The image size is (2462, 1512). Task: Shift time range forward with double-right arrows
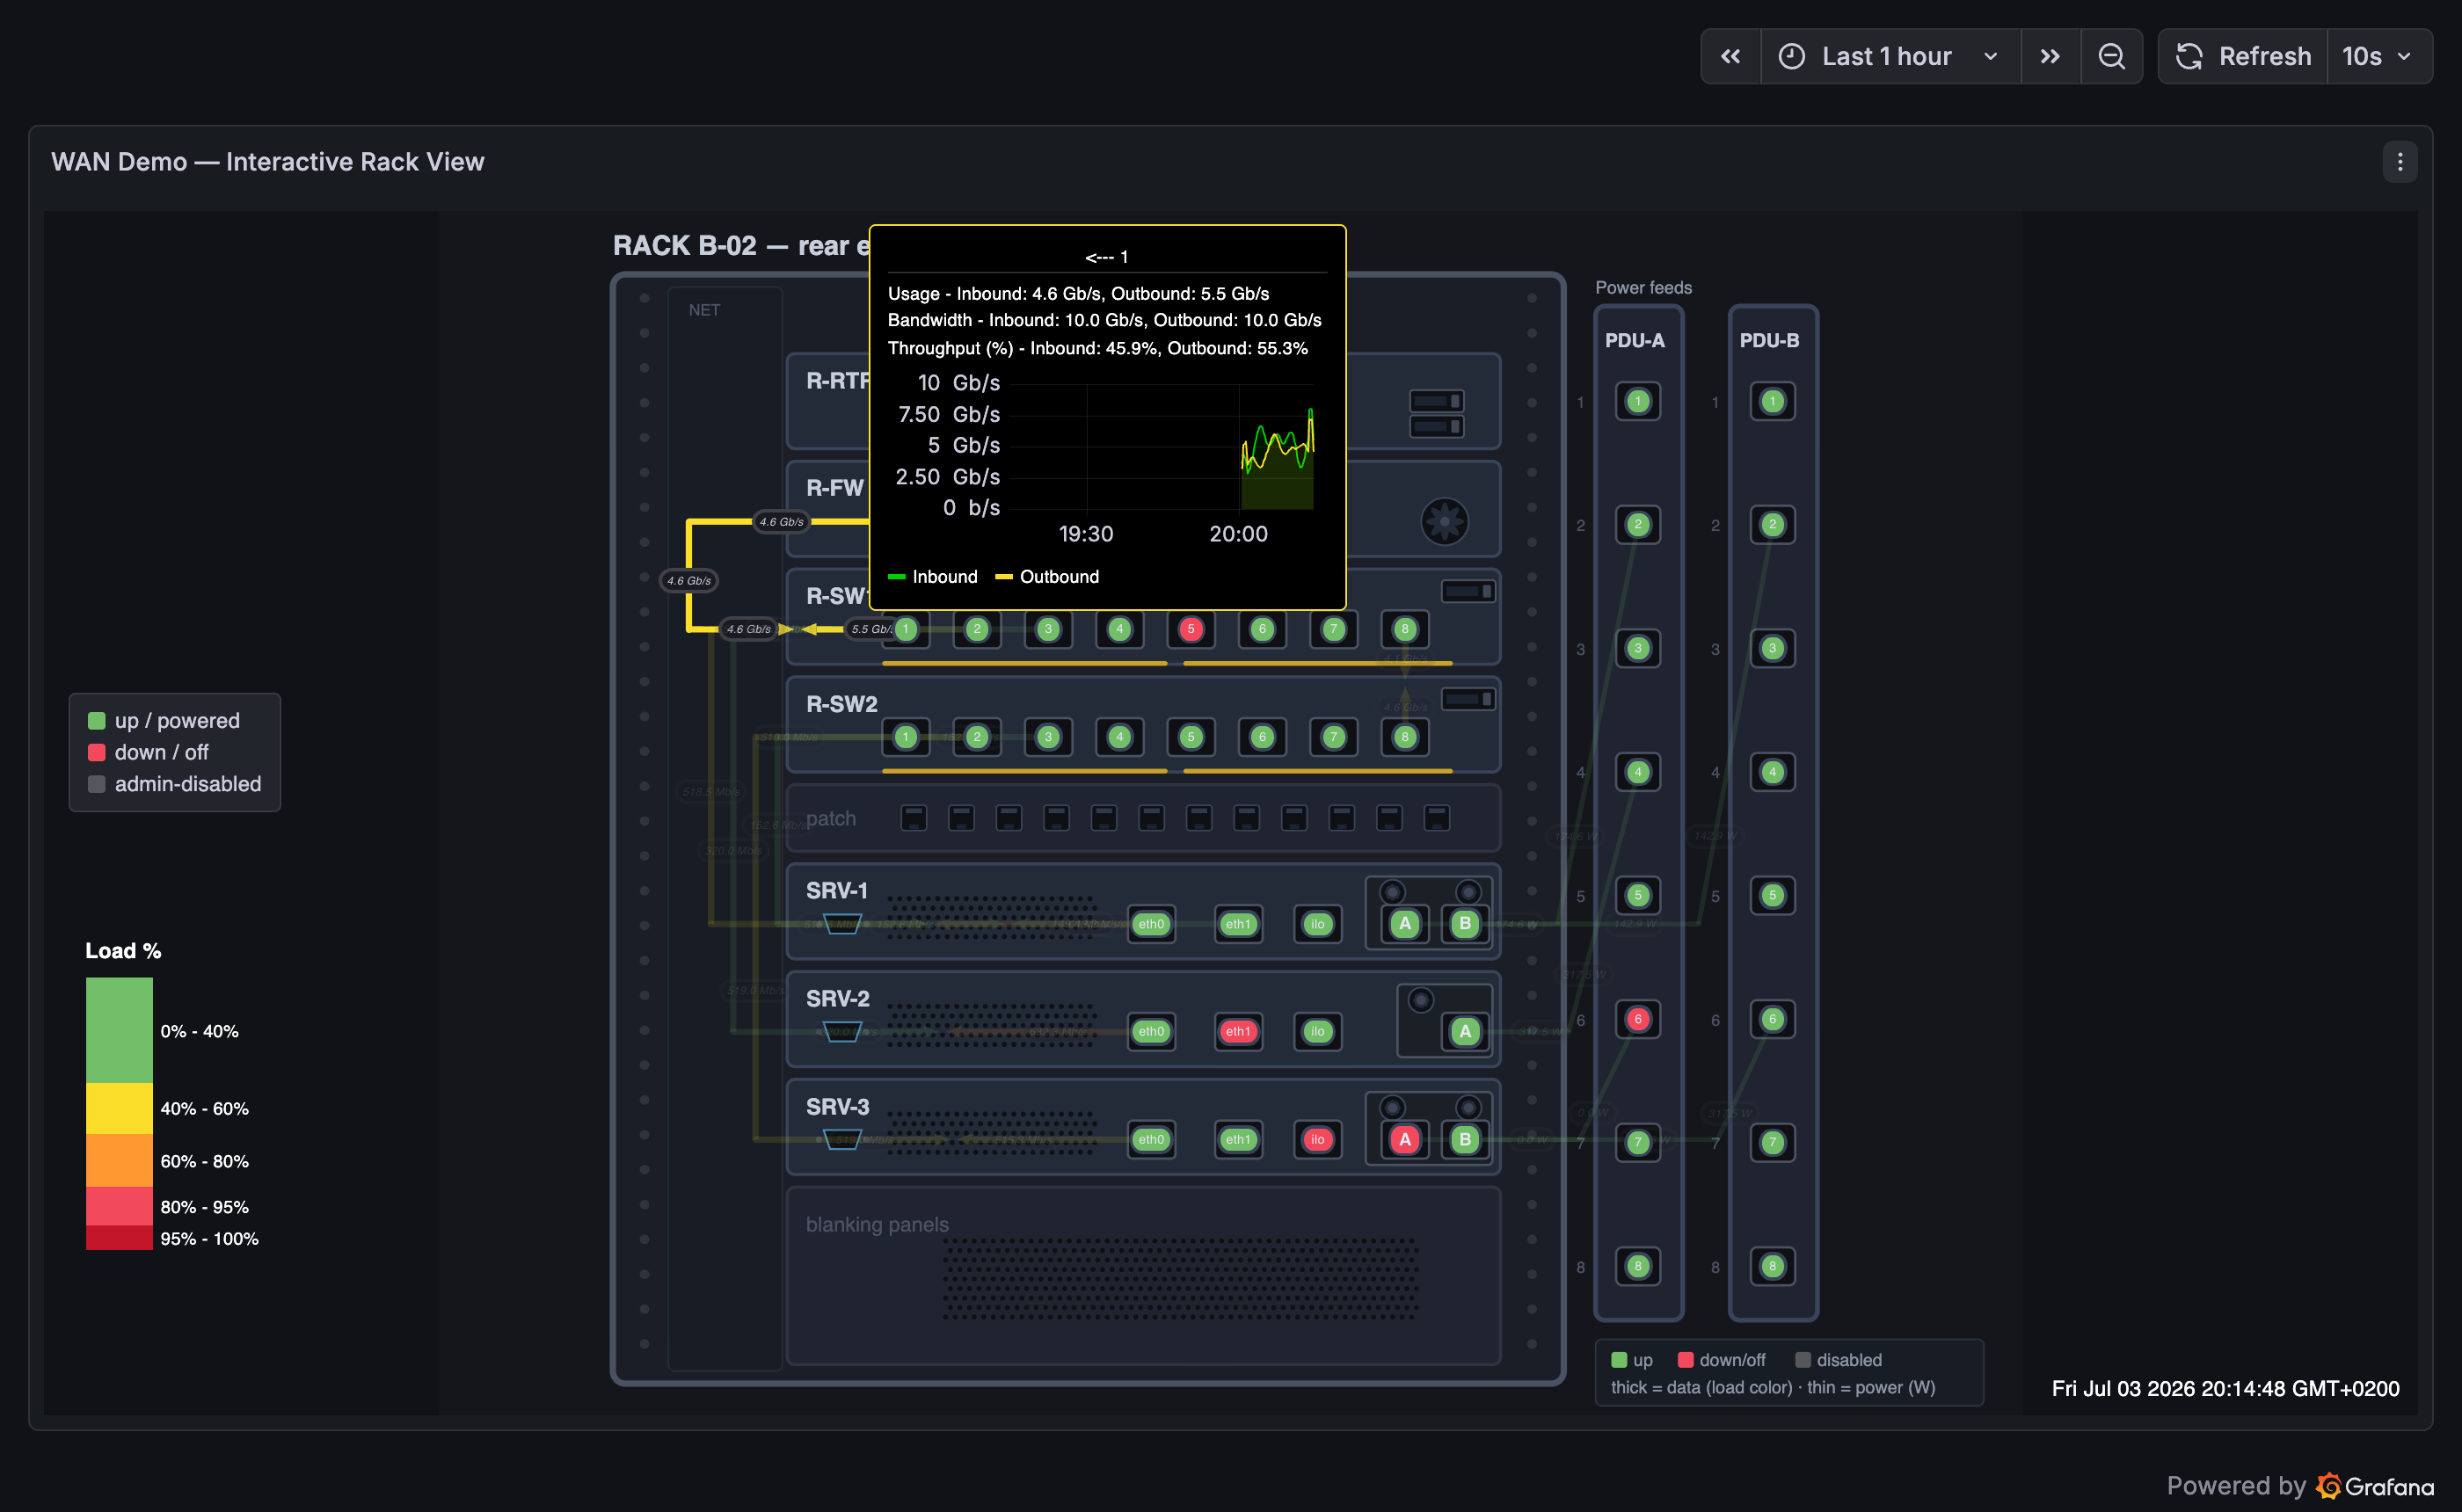click(x=2050, y=57)
